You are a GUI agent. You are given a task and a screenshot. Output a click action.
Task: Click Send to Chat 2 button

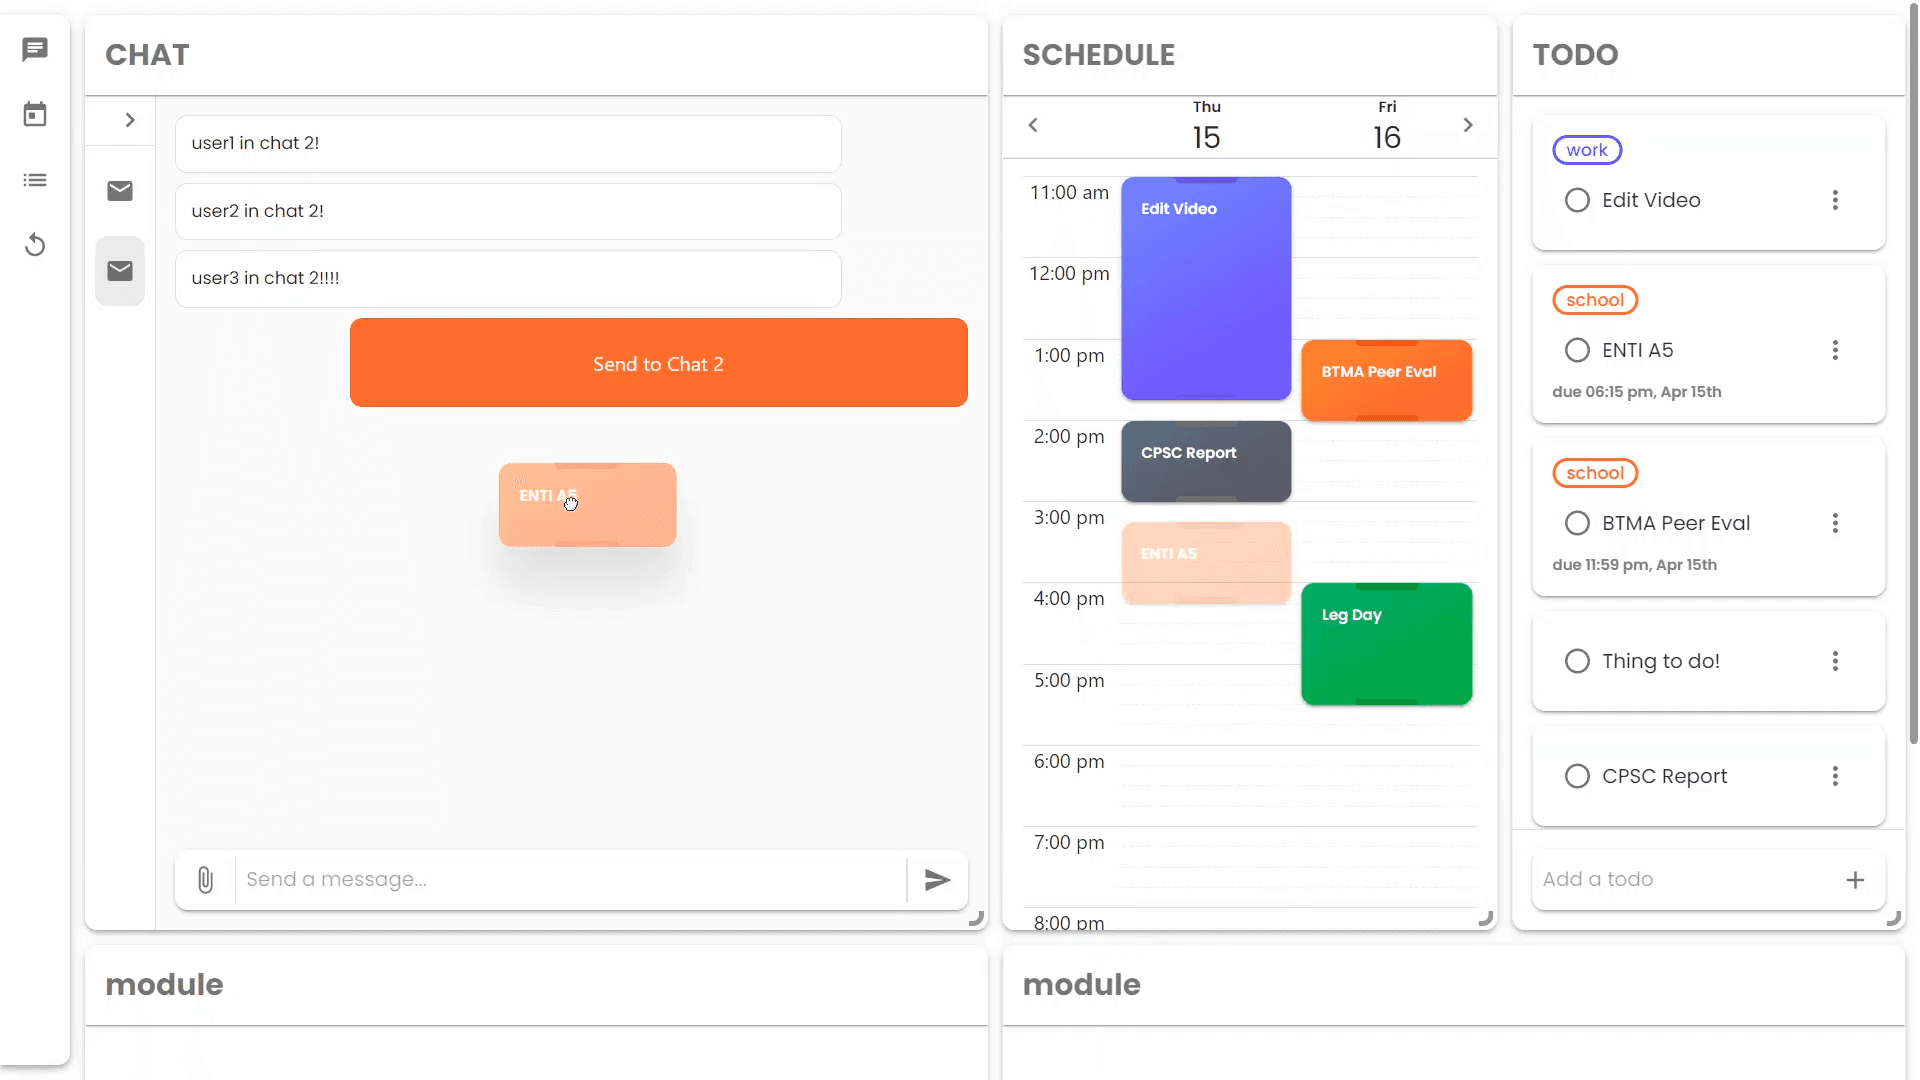pyautogui.click(x=658, y=364)
